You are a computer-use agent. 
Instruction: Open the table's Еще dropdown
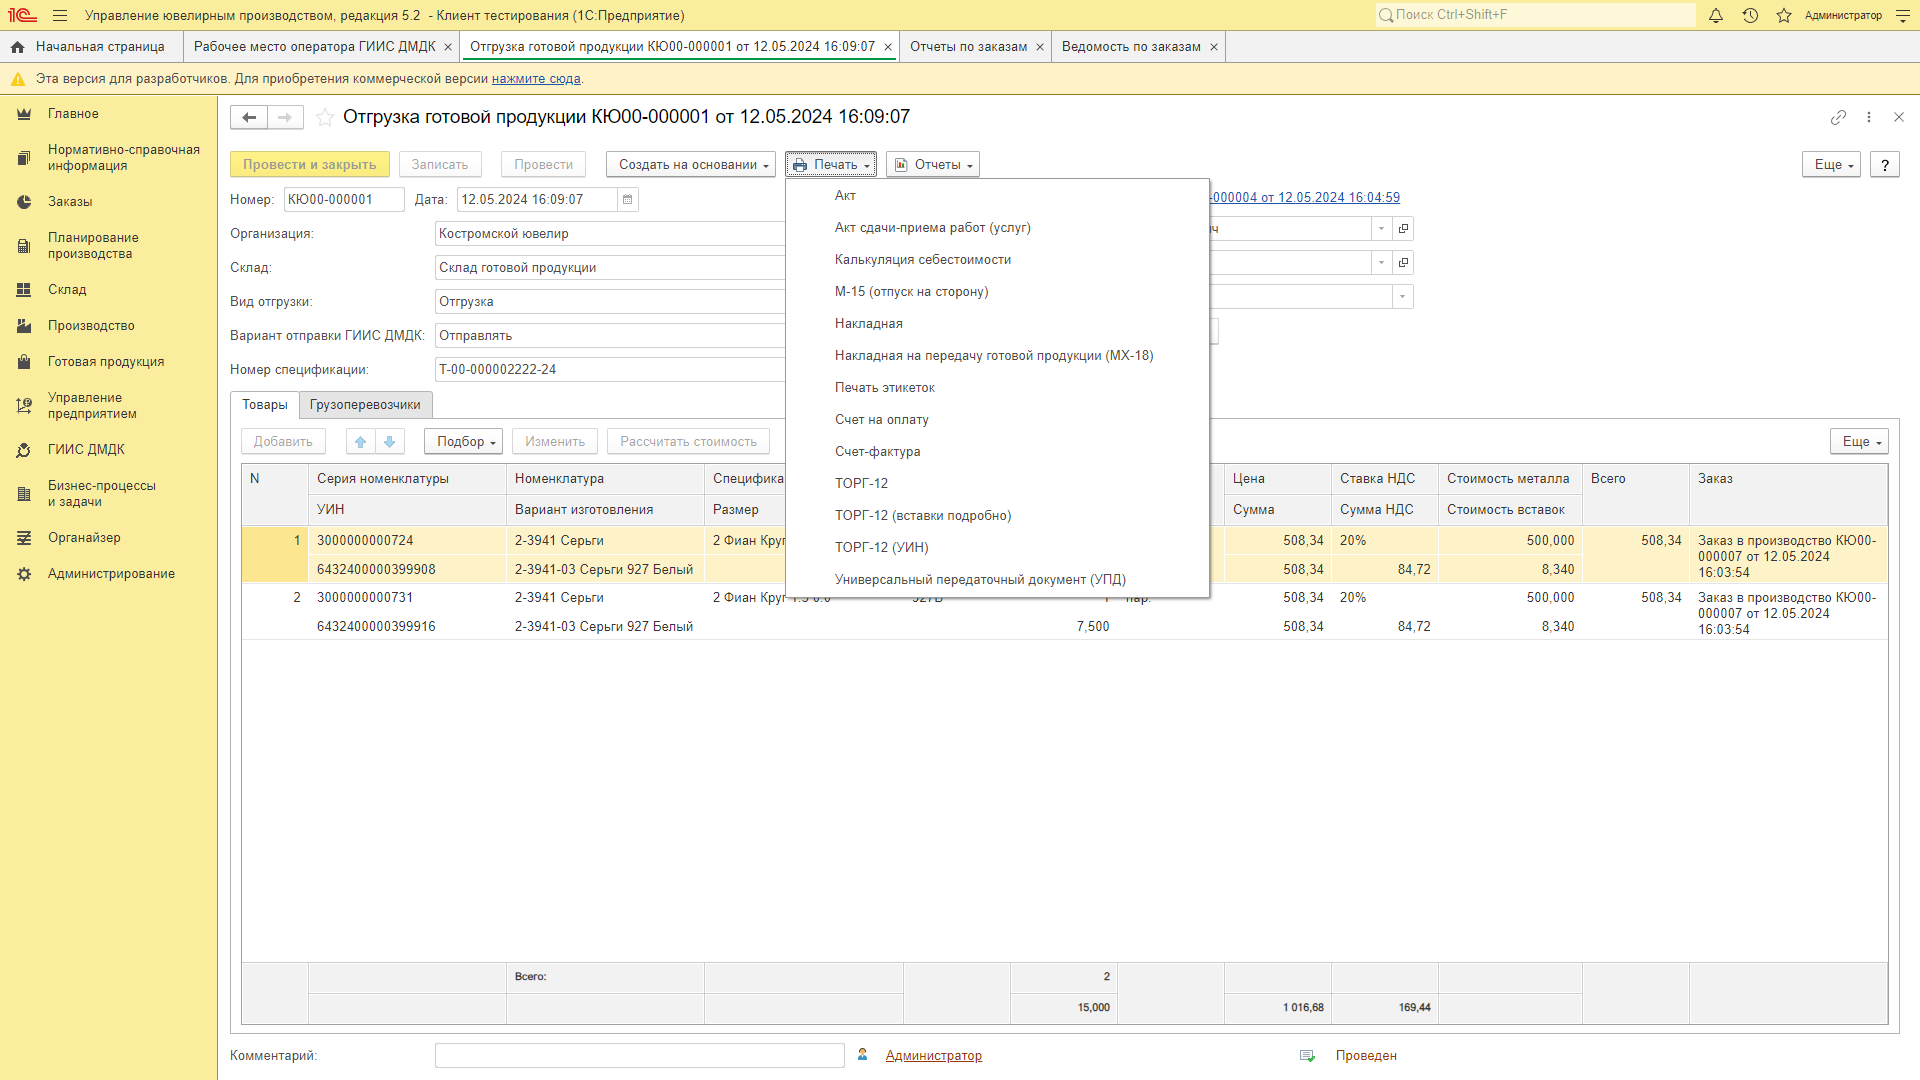pos(1860,442)
